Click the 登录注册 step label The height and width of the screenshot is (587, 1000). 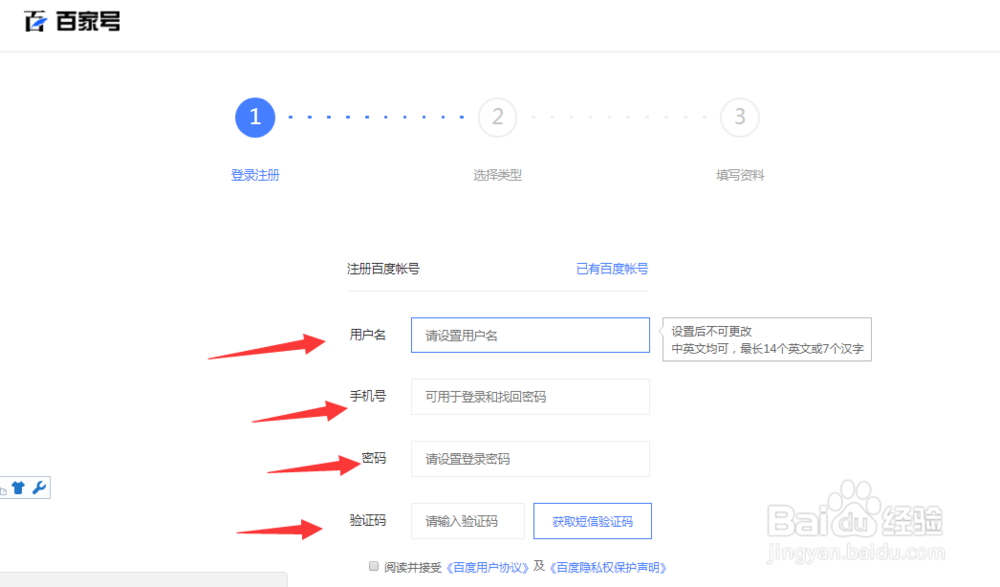(x=255, y=175)
